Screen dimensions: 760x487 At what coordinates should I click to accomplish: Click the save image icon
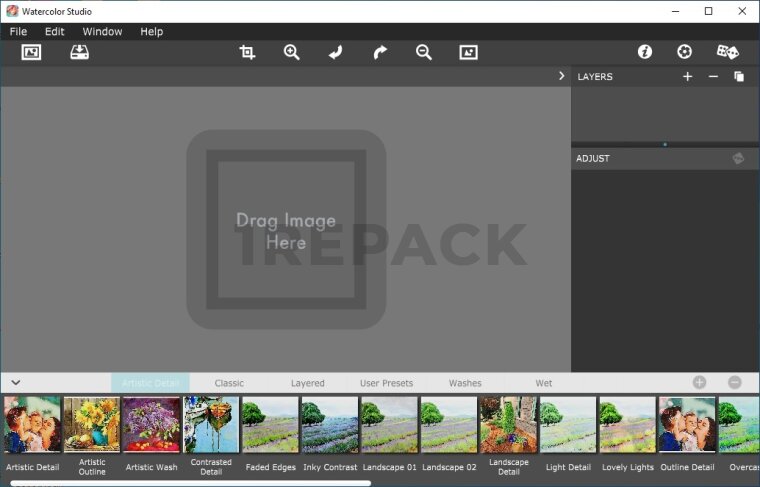[x=79, y=52]
